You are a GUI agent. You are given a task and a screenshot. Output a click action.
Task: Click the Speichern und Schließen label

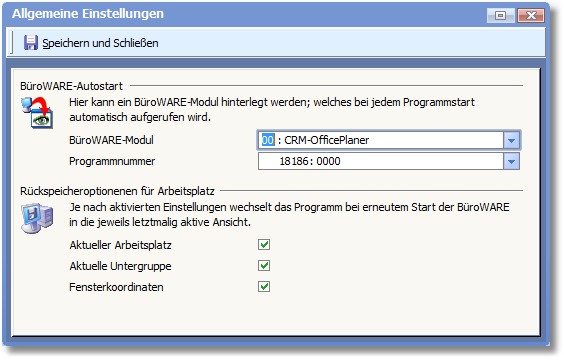pos(100,43)
